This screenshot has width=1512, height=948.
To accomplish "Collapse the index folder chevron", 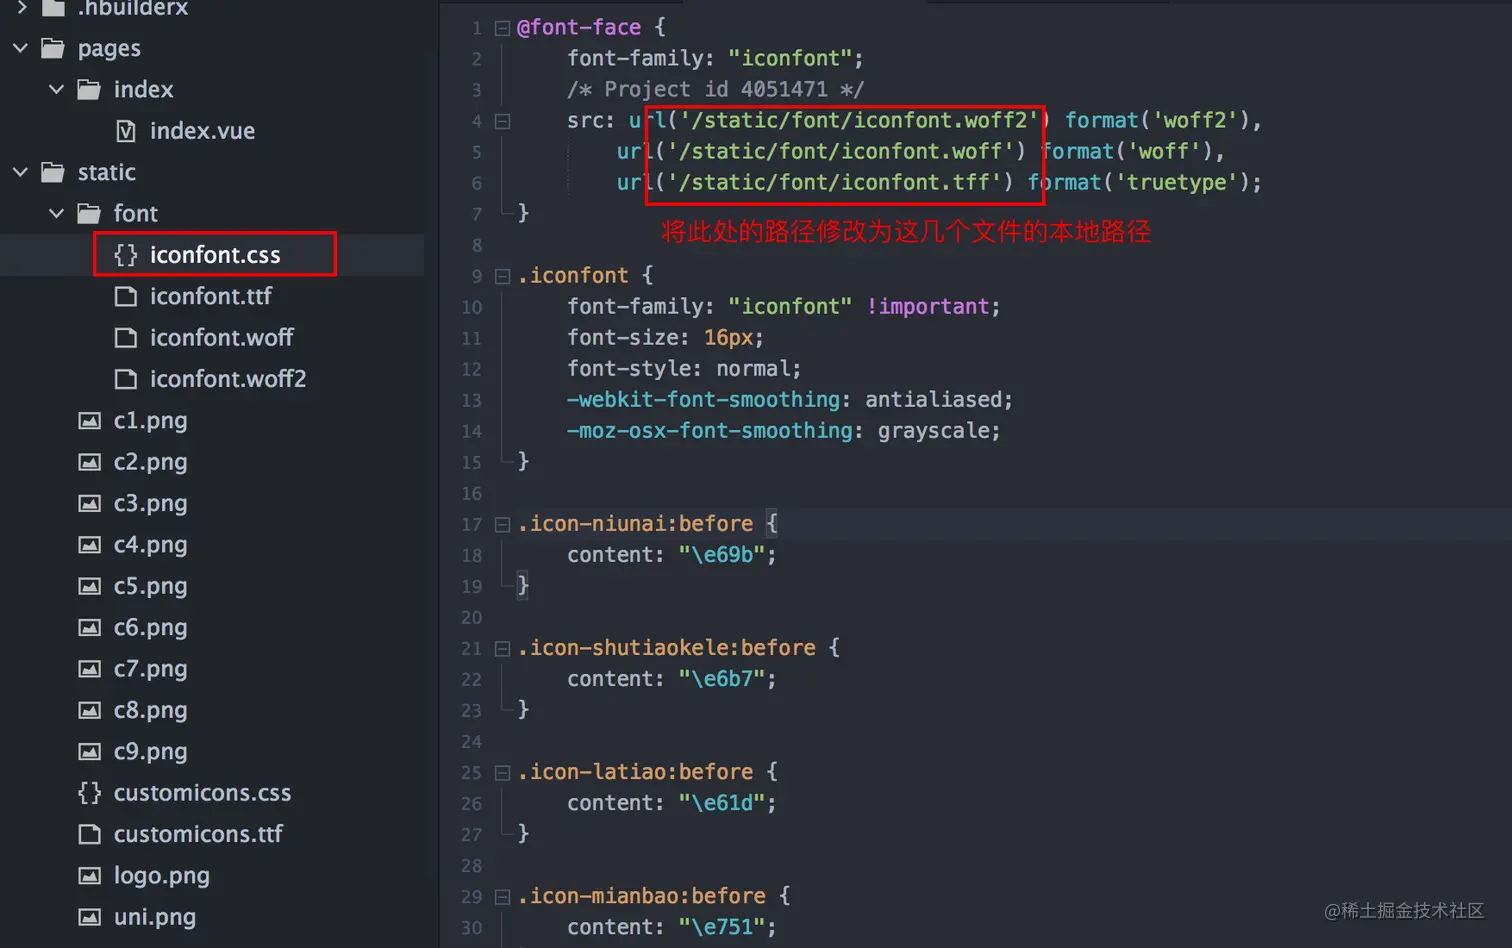I will (57, 89).
